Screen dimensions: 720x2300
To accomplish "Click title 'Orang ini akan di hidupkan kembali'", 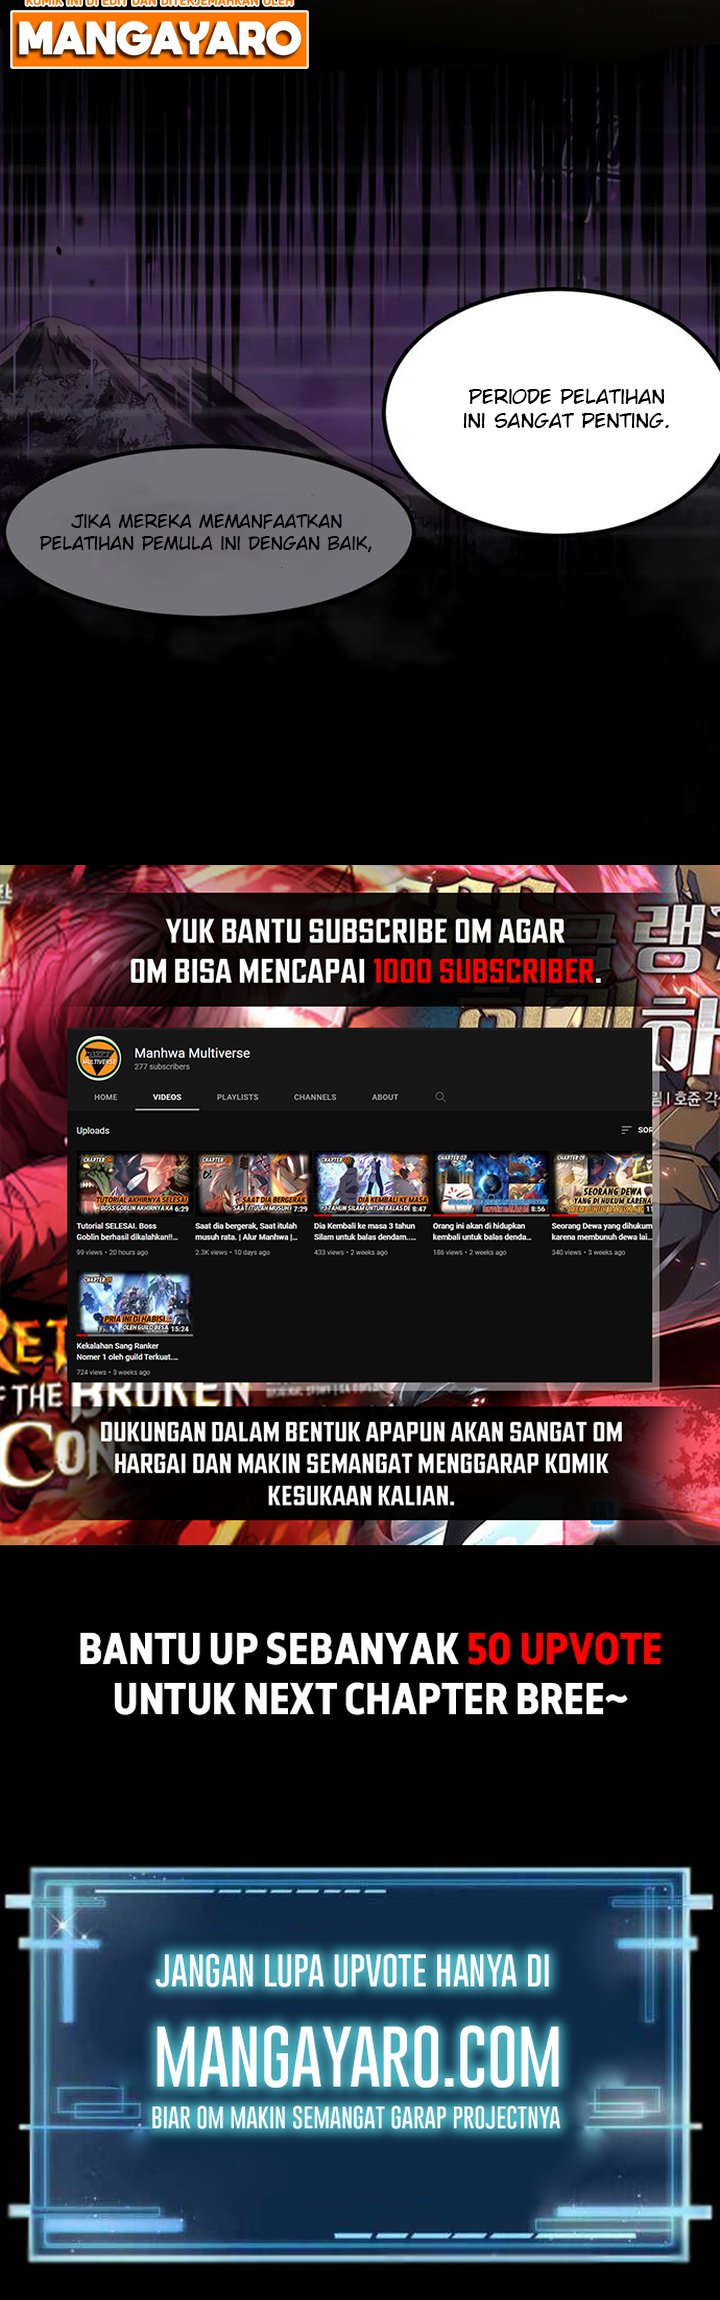I will click(483, 1231).
